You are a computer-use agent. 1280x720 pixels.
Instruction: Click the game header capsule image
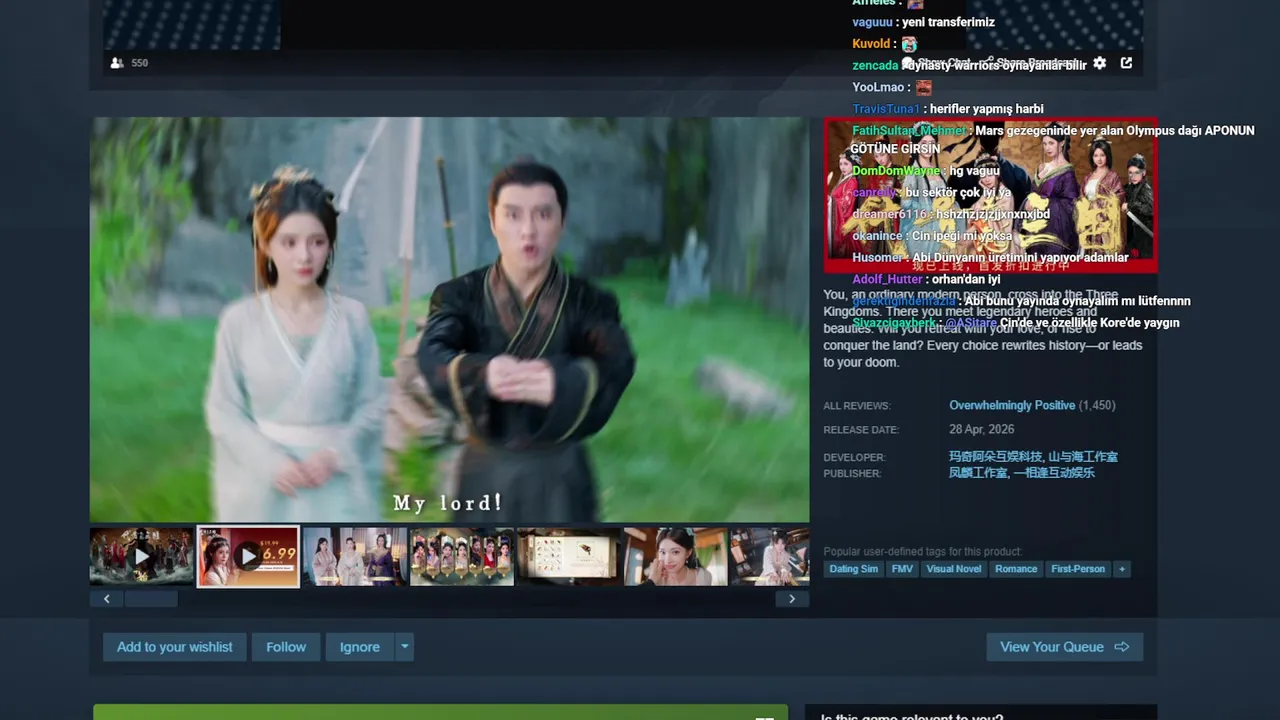coord(990,196)
